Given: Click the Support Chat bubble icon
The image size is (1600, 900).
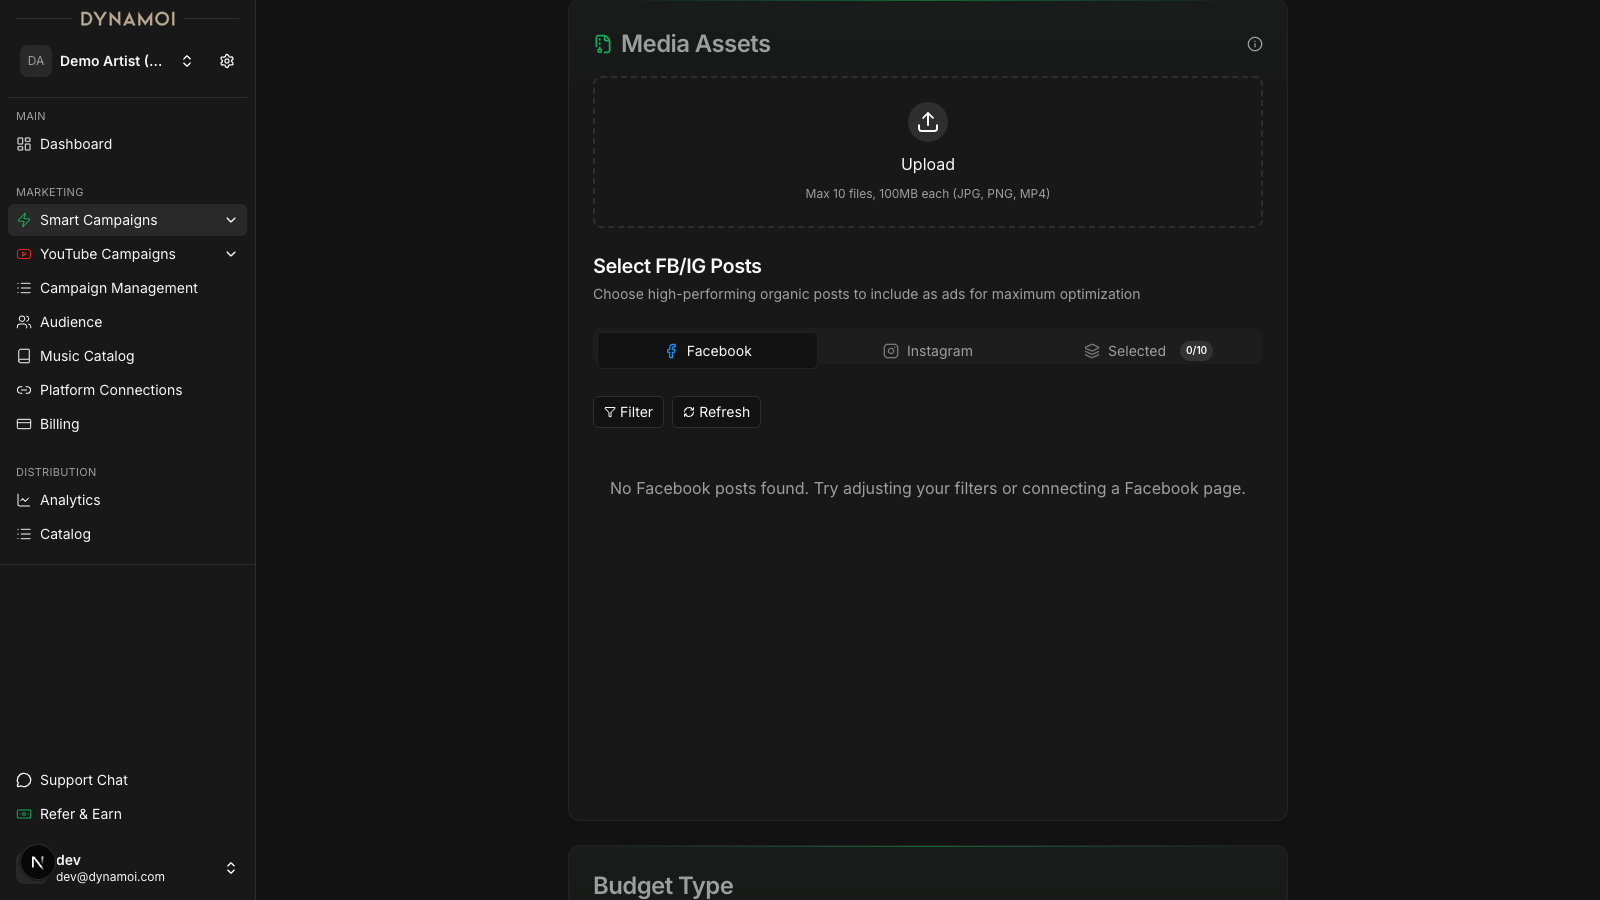Looking at the screenshot, I should [23, 780].
